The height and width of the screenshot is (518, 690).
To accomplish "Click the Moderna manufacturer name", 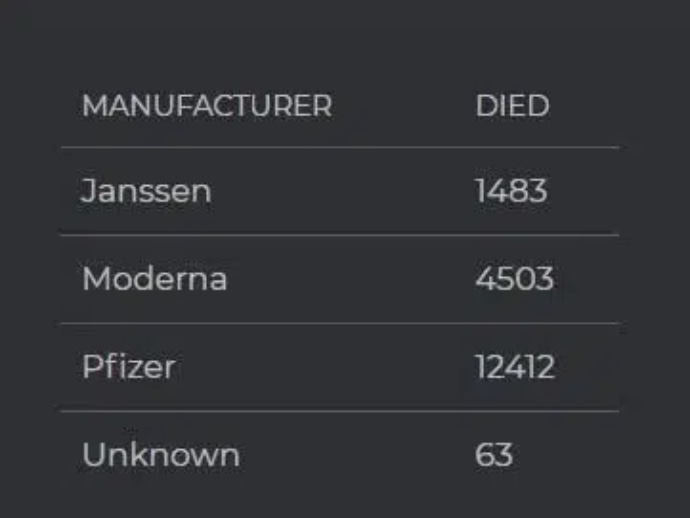I will click(x=154, y=279).
